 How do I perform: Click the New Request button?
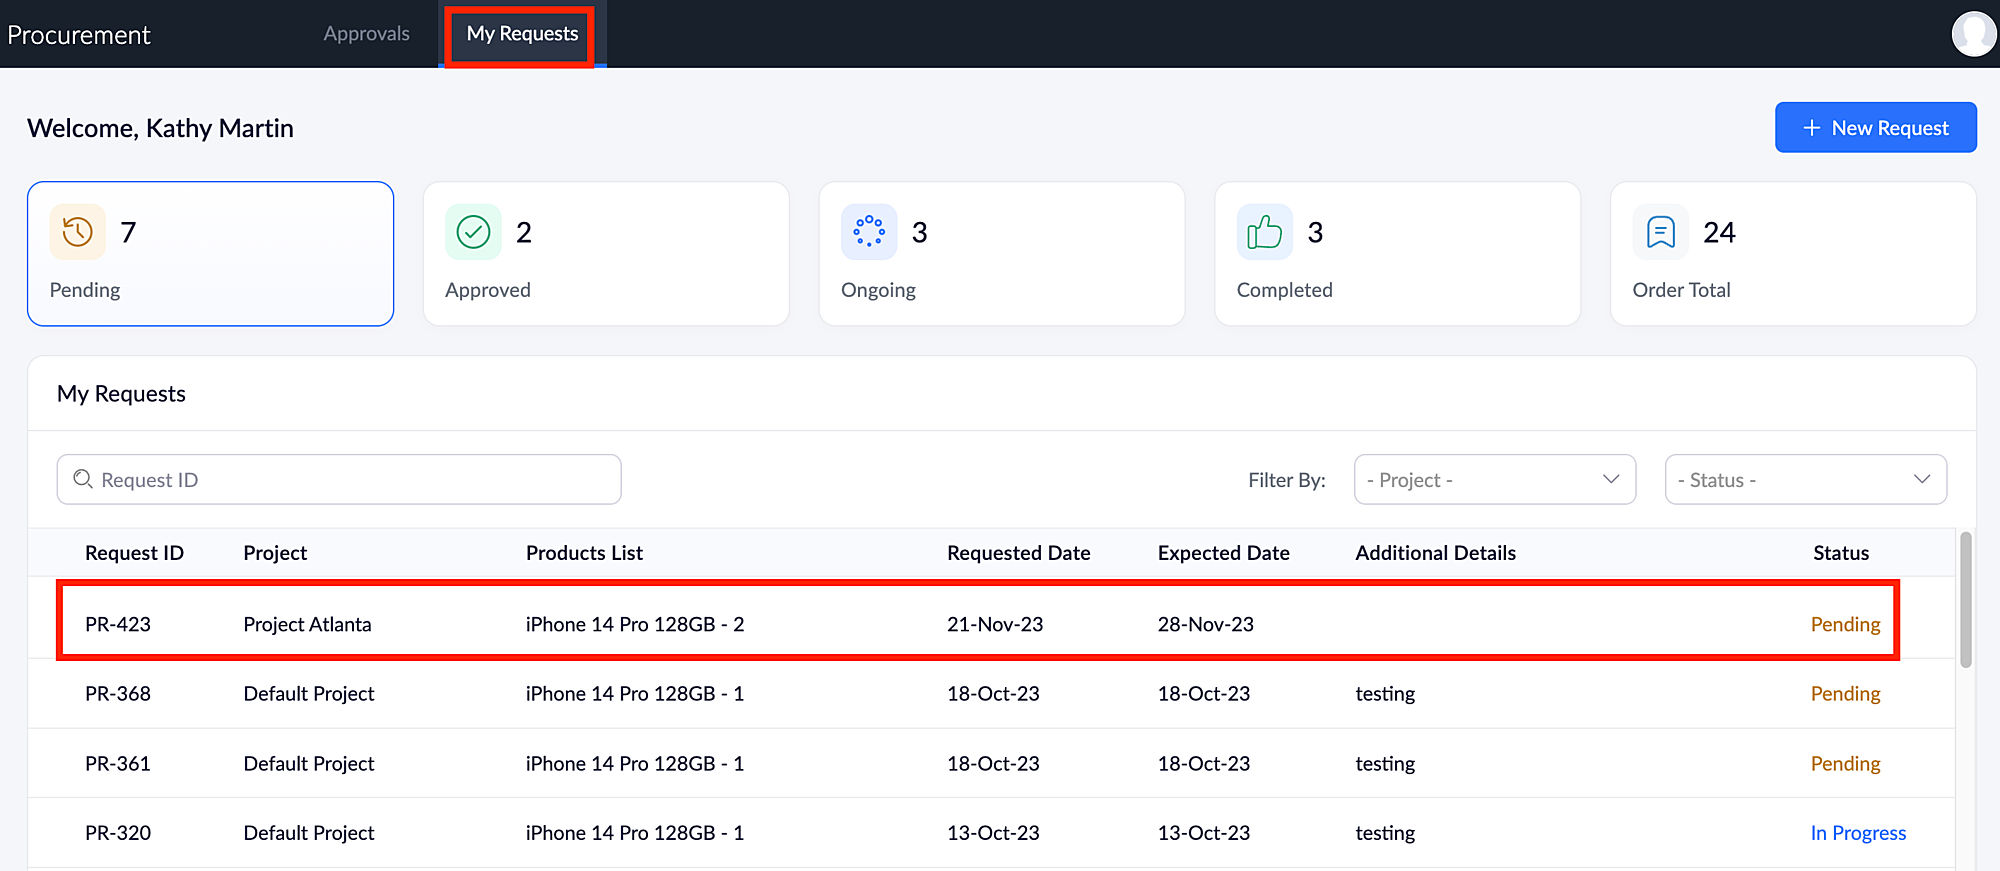coord(1876,128)
